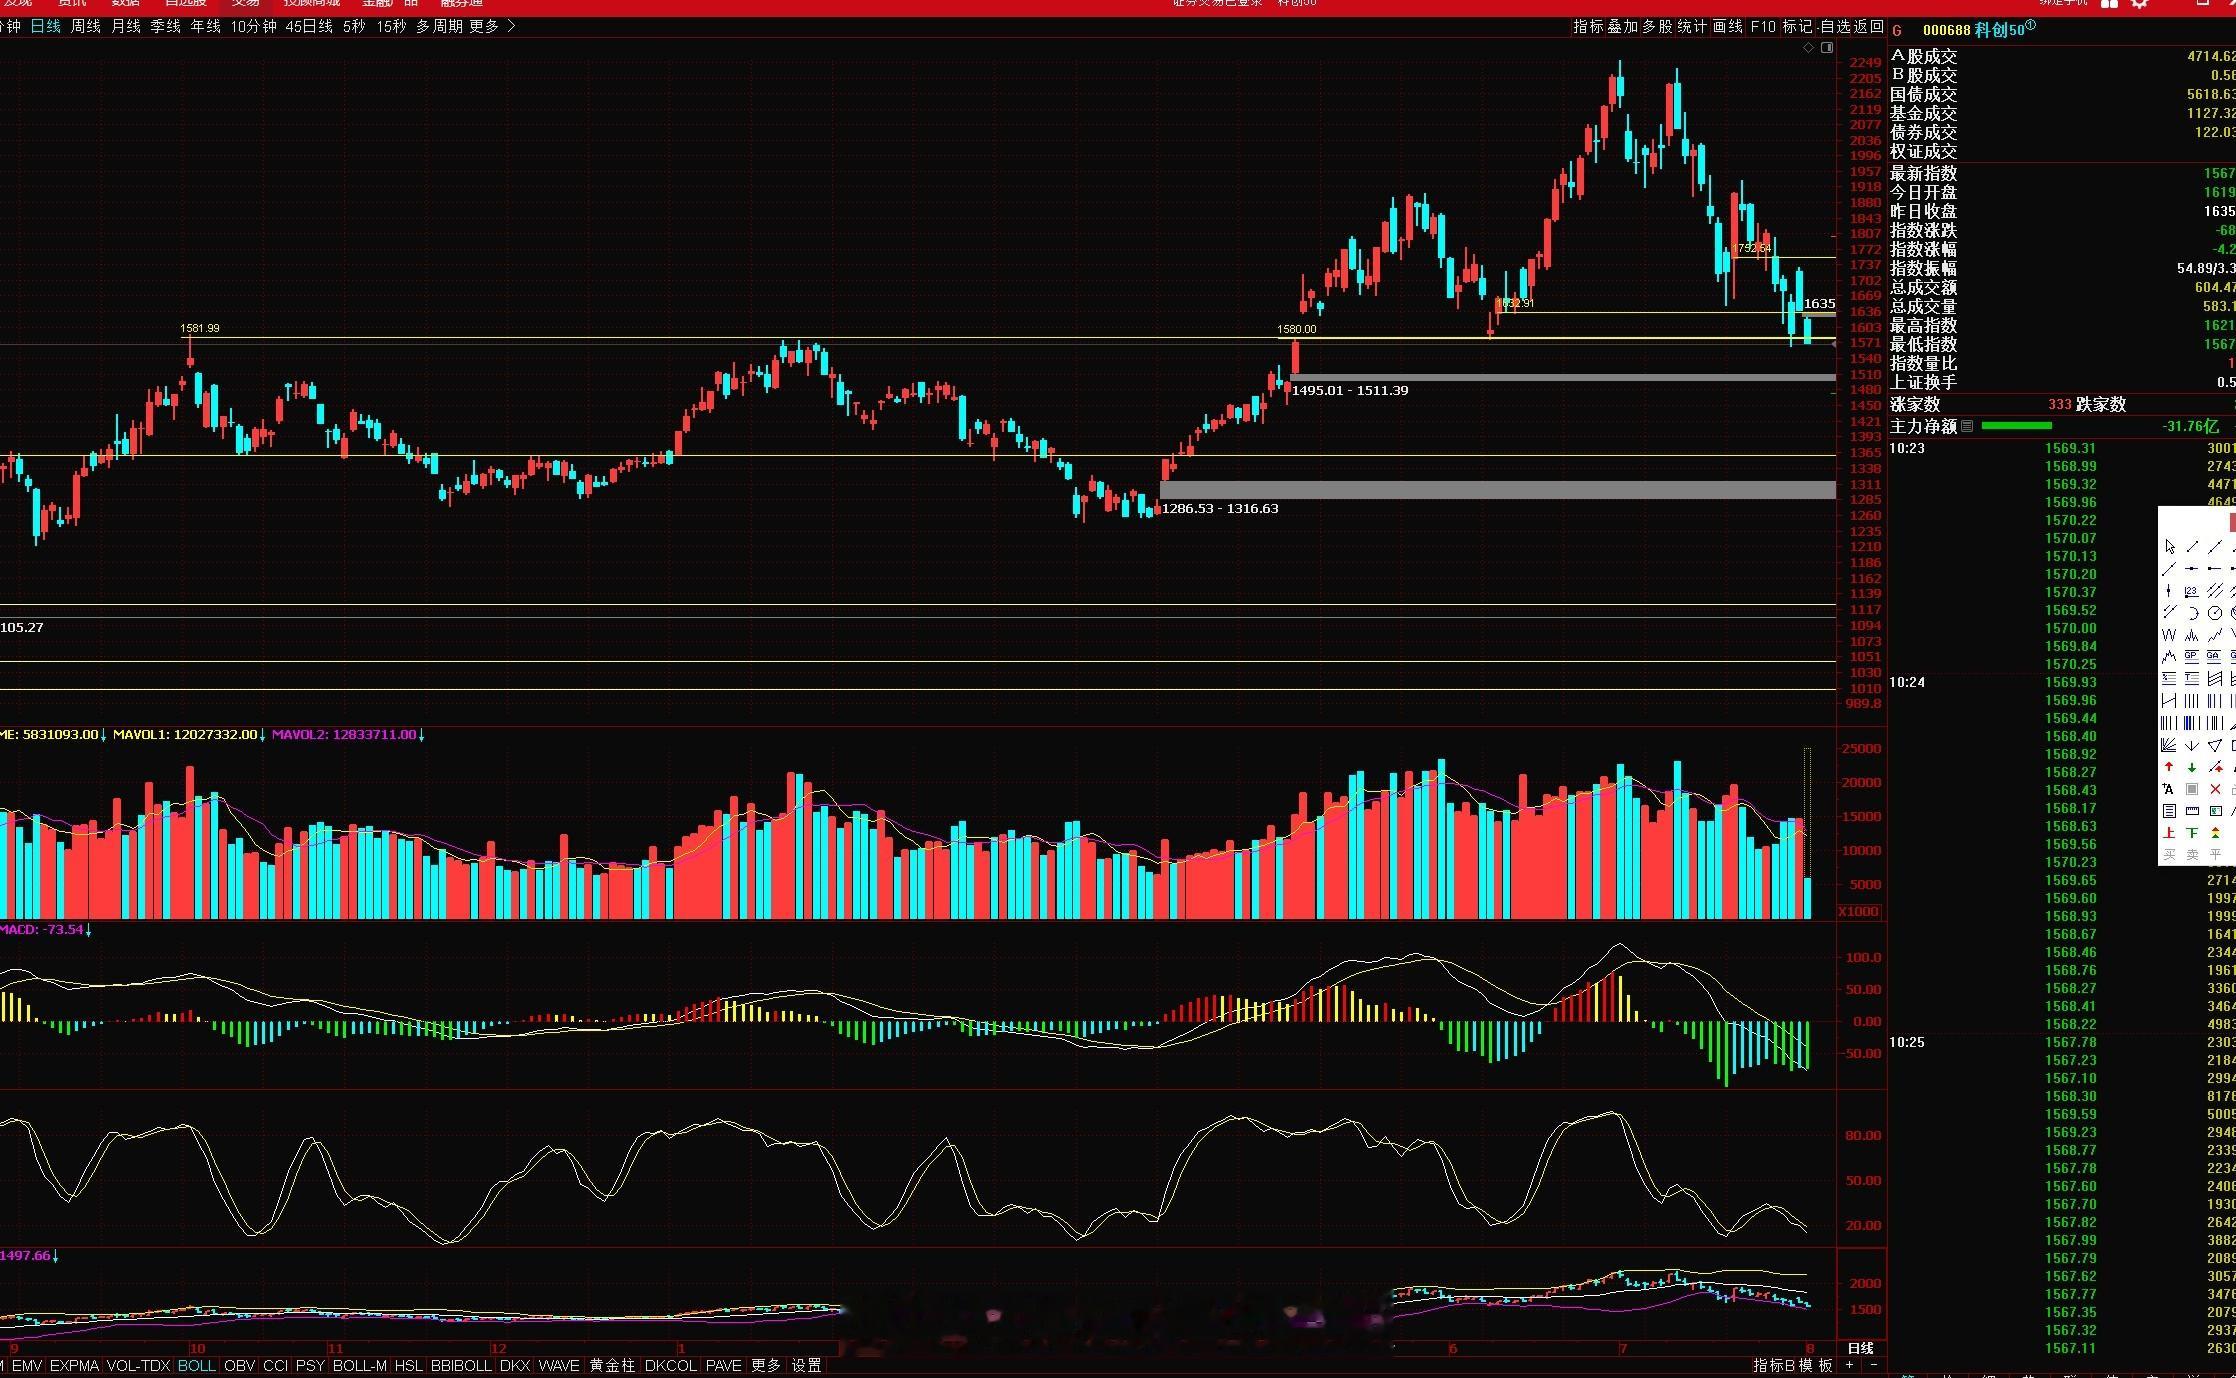Click the 画线 drawing tools button
2236x1378 pixels.
1728,27
